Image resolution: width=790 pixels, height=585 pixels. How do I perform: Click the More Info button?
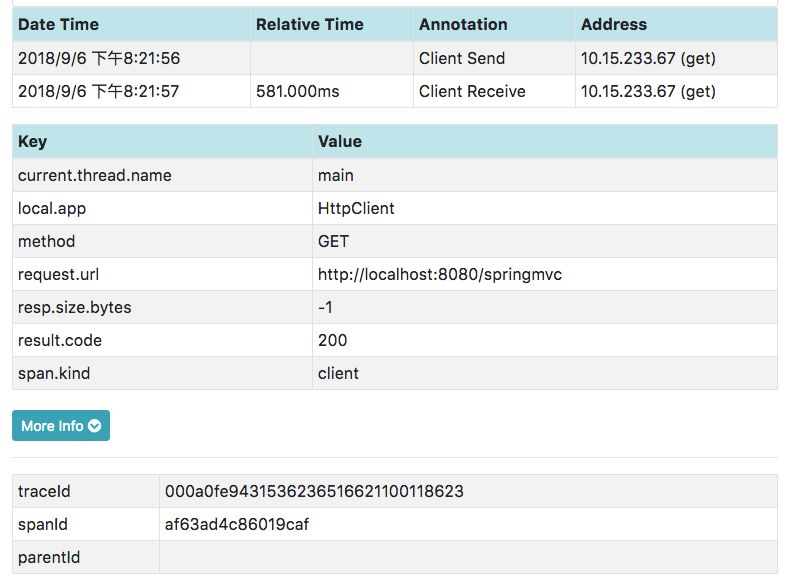(x=61, y=425)
